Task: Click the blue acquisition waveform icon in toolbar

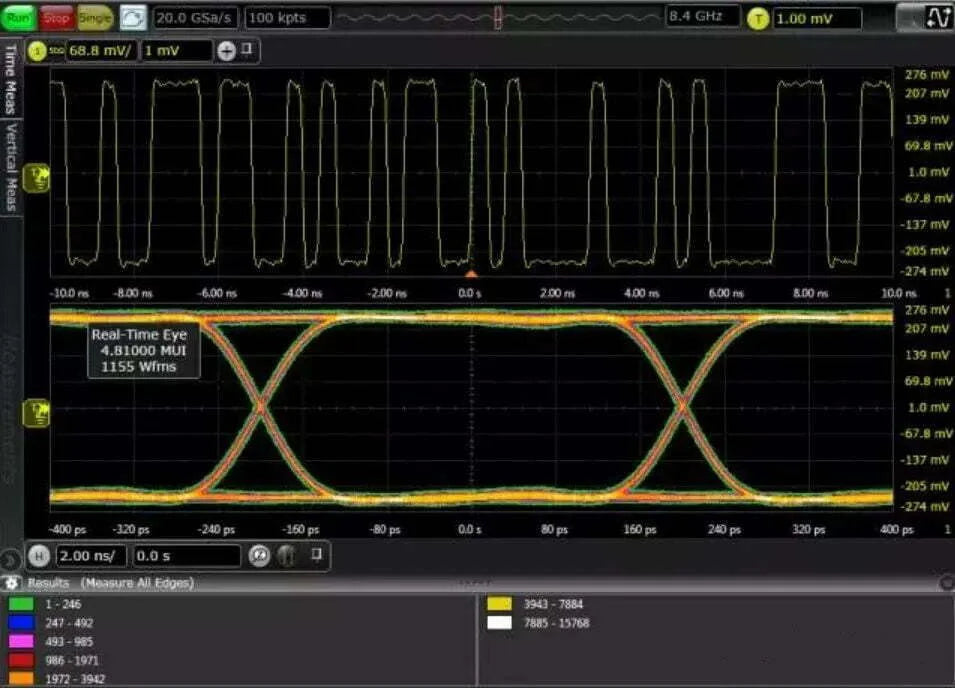Action: pos(131,15)
